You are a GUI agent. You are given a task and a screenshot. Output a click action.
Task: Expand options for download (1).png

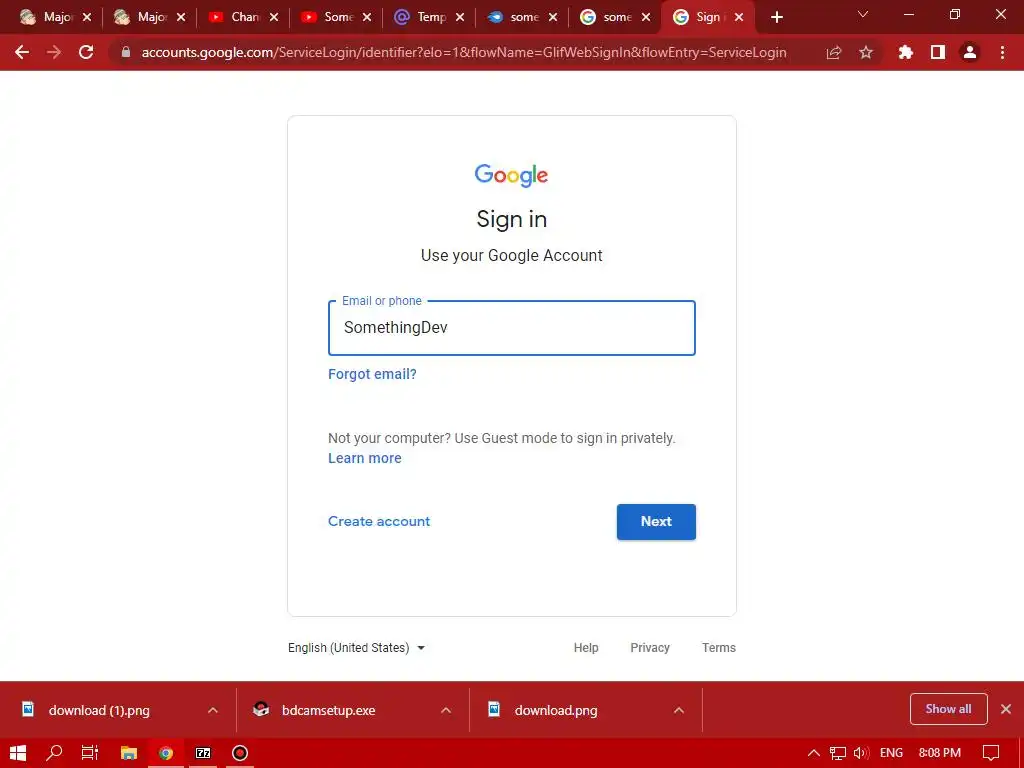coord(213,710)
